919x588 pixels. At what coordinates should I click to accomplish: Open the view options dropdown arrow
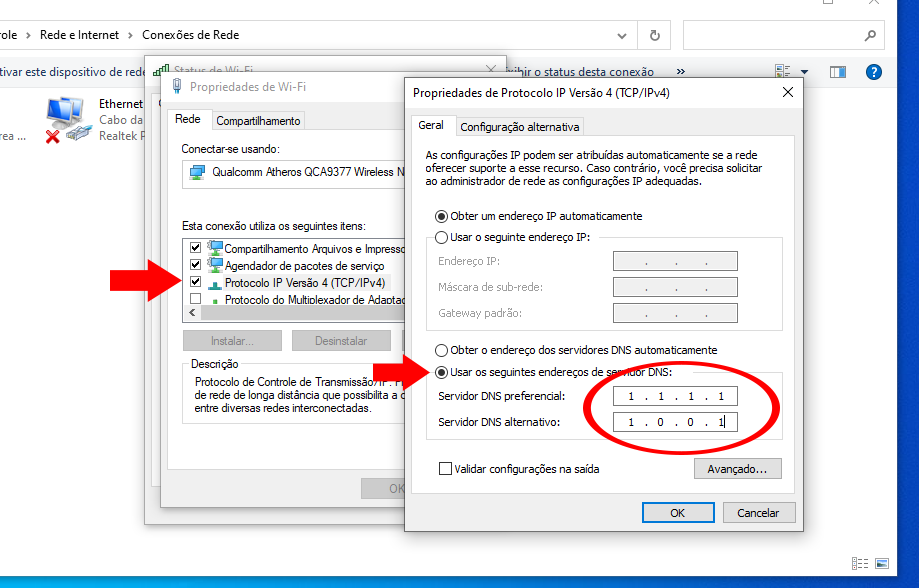coord(805,72)
